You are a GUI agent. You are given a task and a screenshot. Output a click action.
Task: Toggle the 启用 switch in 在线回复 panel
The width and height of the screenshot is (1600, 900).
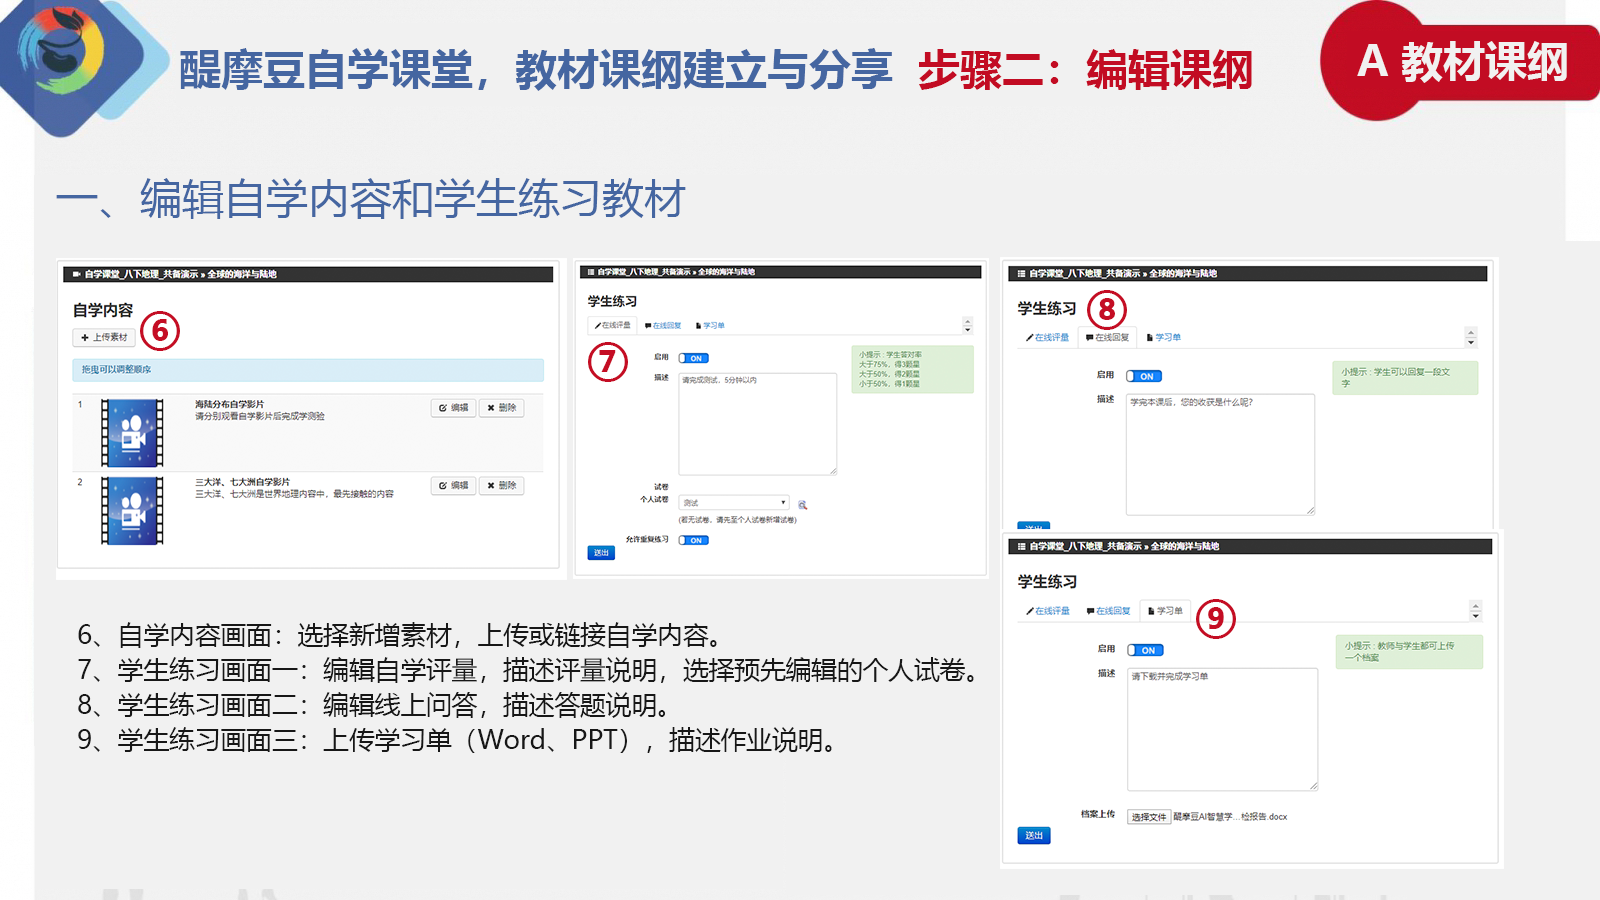(1144, 376)
